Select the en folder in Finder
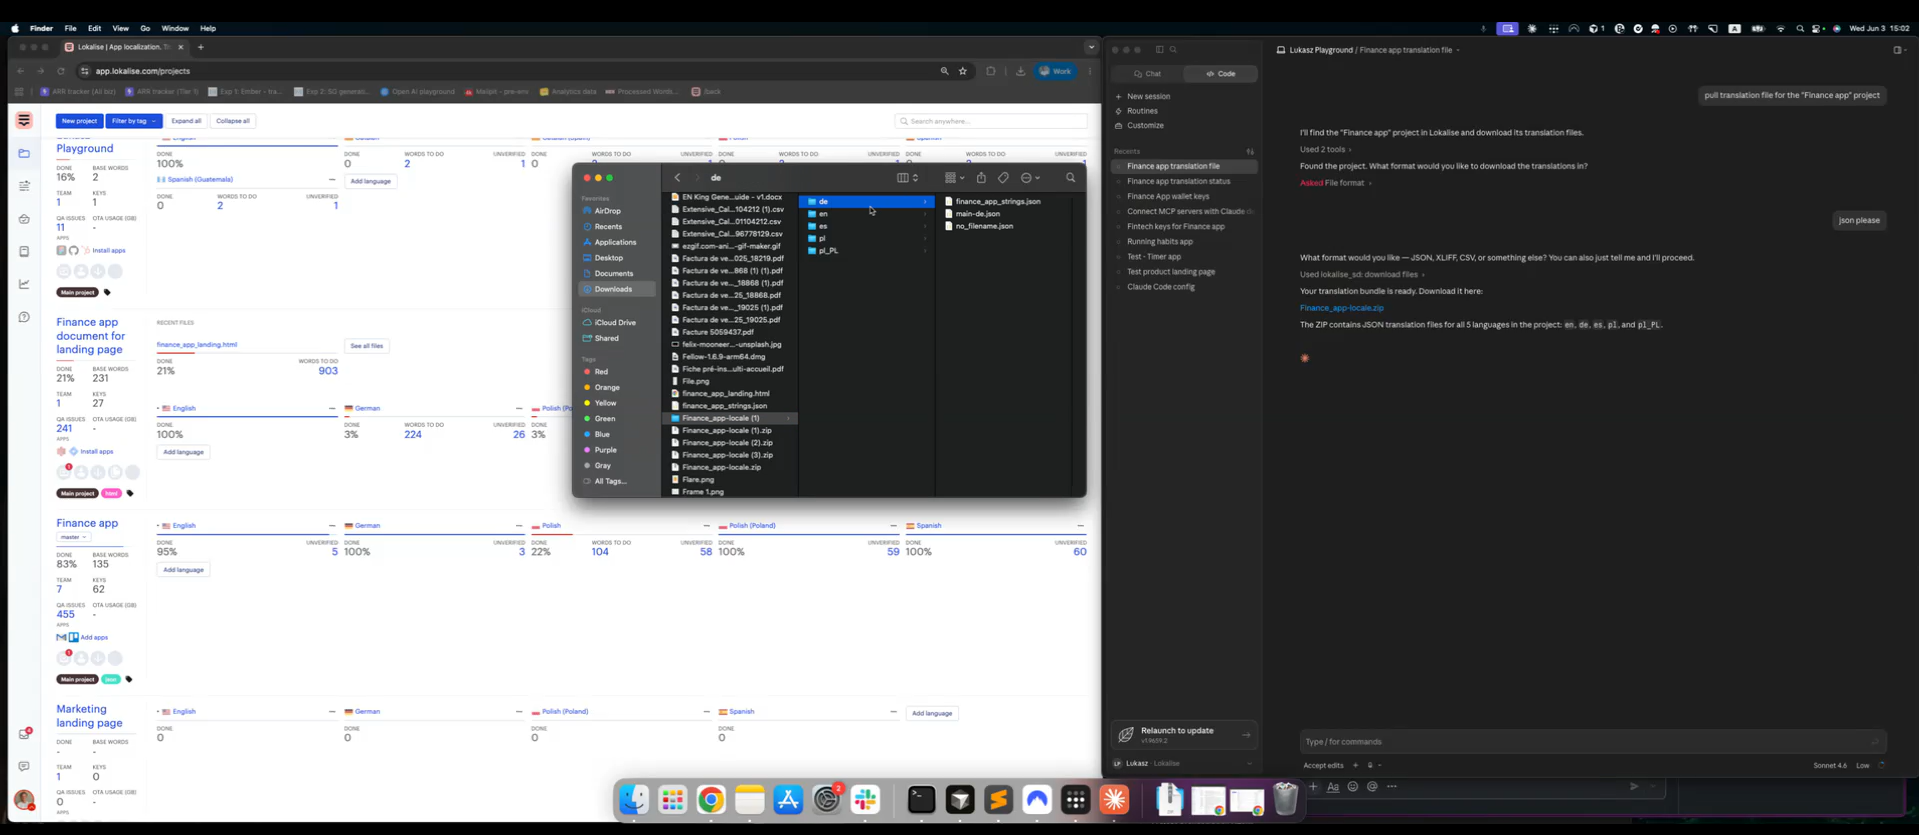Viewport: 1919px width, 835px height. (x=866, y=214)
